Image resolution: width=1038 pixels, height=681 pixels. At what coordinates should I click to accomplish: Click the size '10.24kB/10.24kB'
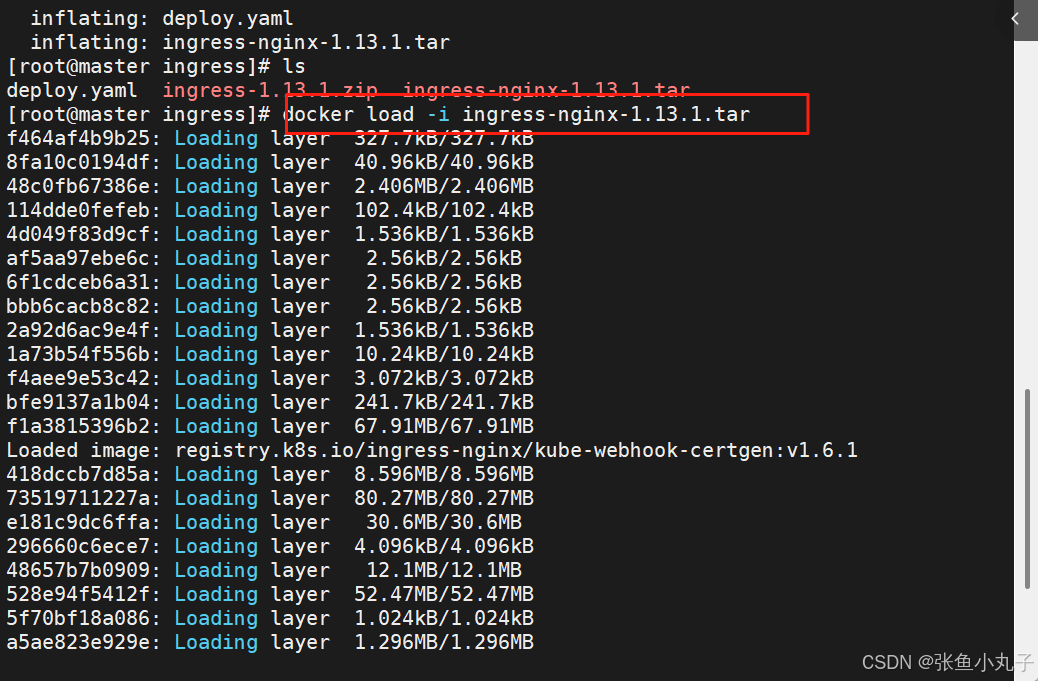coord(444,354)
